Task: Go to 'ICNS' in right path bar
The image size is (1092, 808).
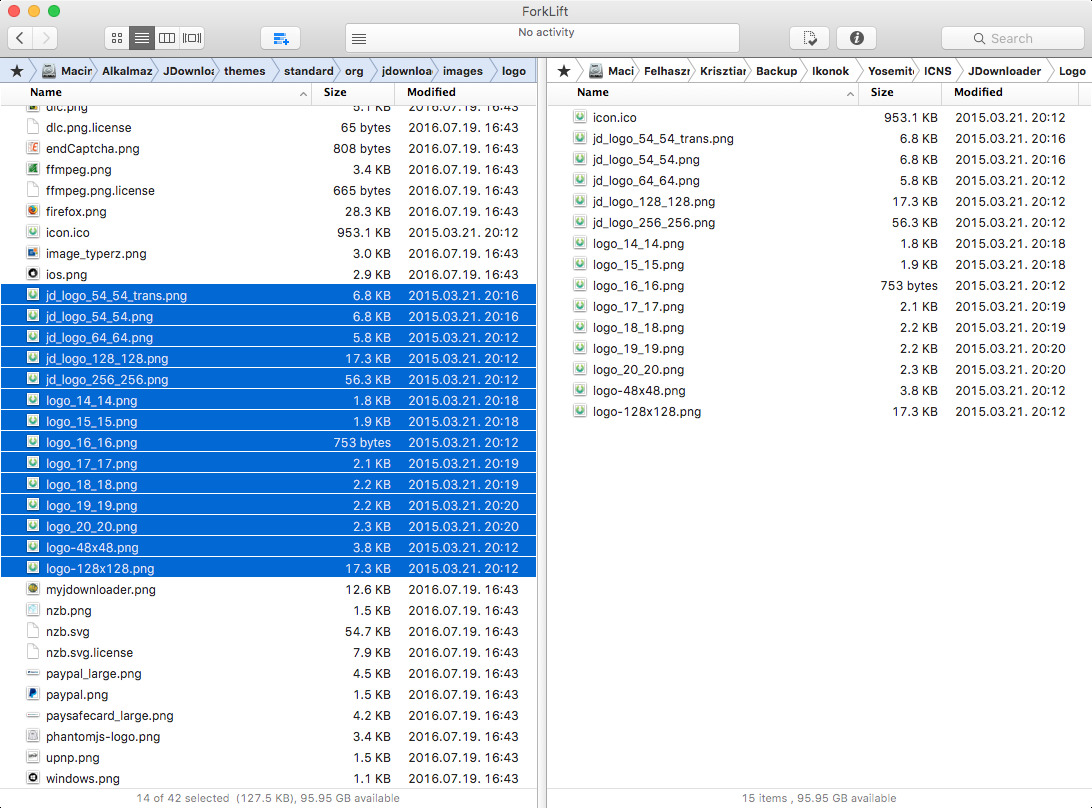Action: (937, 71)
